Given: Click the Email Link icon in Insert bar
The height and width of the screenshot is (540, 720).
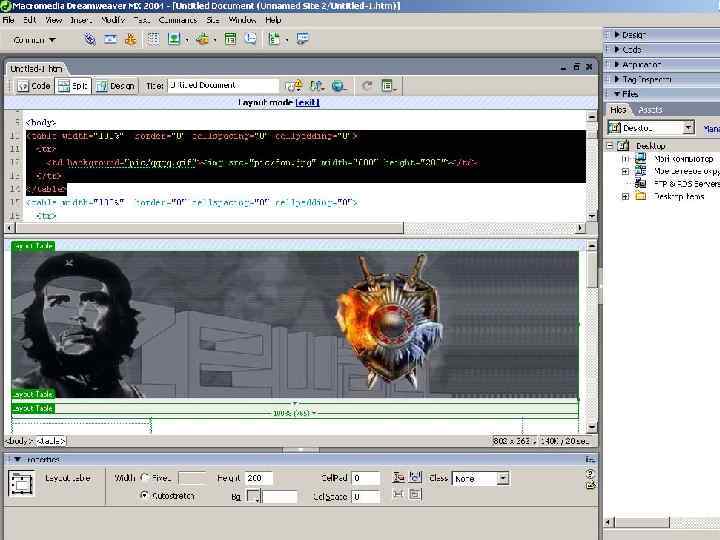Looking at the screenshot, I should click(x=111, y=39).
